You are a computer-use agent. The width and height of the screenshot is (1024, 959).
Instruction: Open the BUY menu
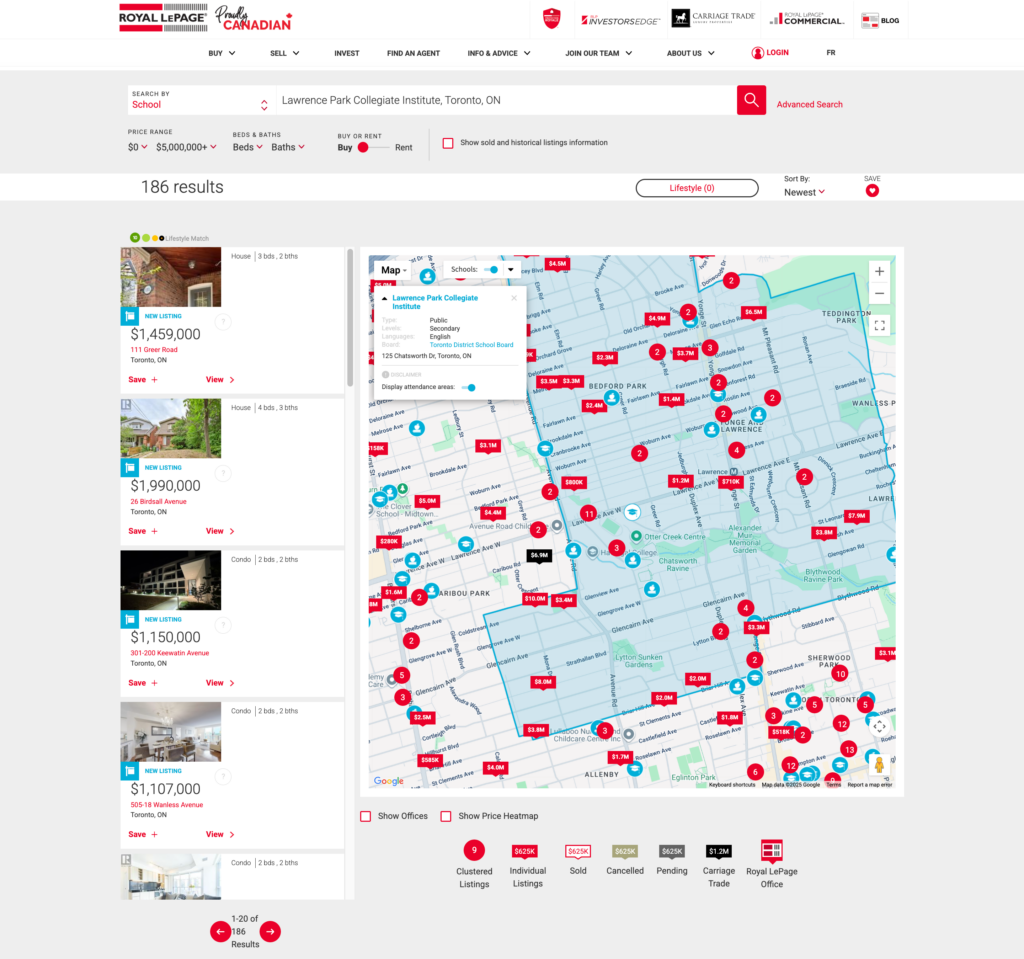pyautogui.click(x=221, y=53)
